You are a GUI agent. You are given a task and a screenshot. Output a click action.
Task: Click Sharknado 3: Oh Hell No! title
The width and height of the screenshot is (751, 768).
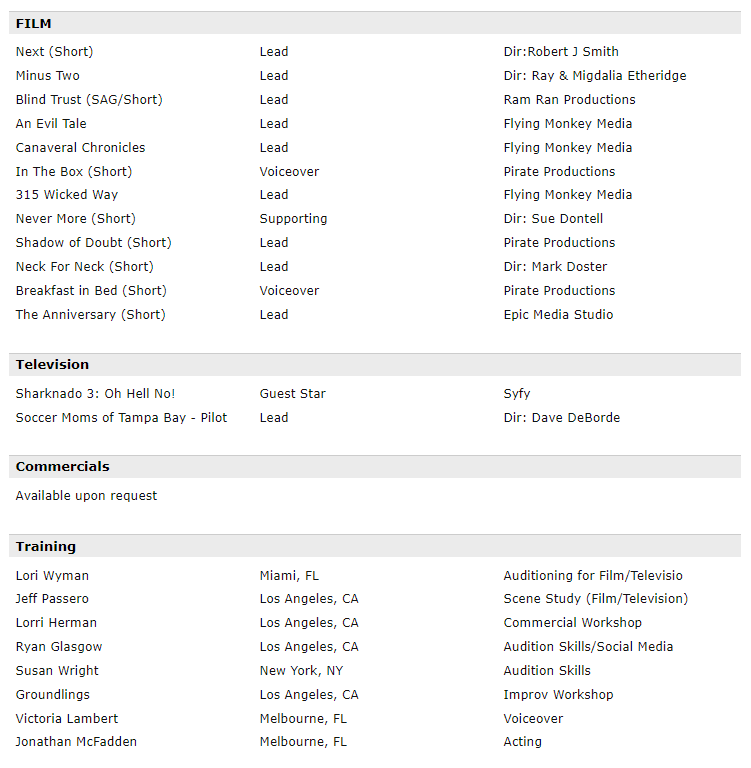pyautogui.click(x=95, y=393)
